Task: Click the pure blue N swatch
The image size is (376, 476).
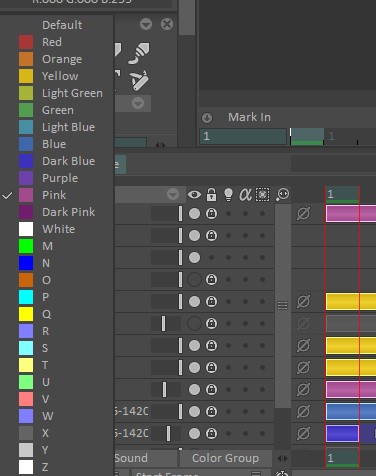Action: click(26, 263)
